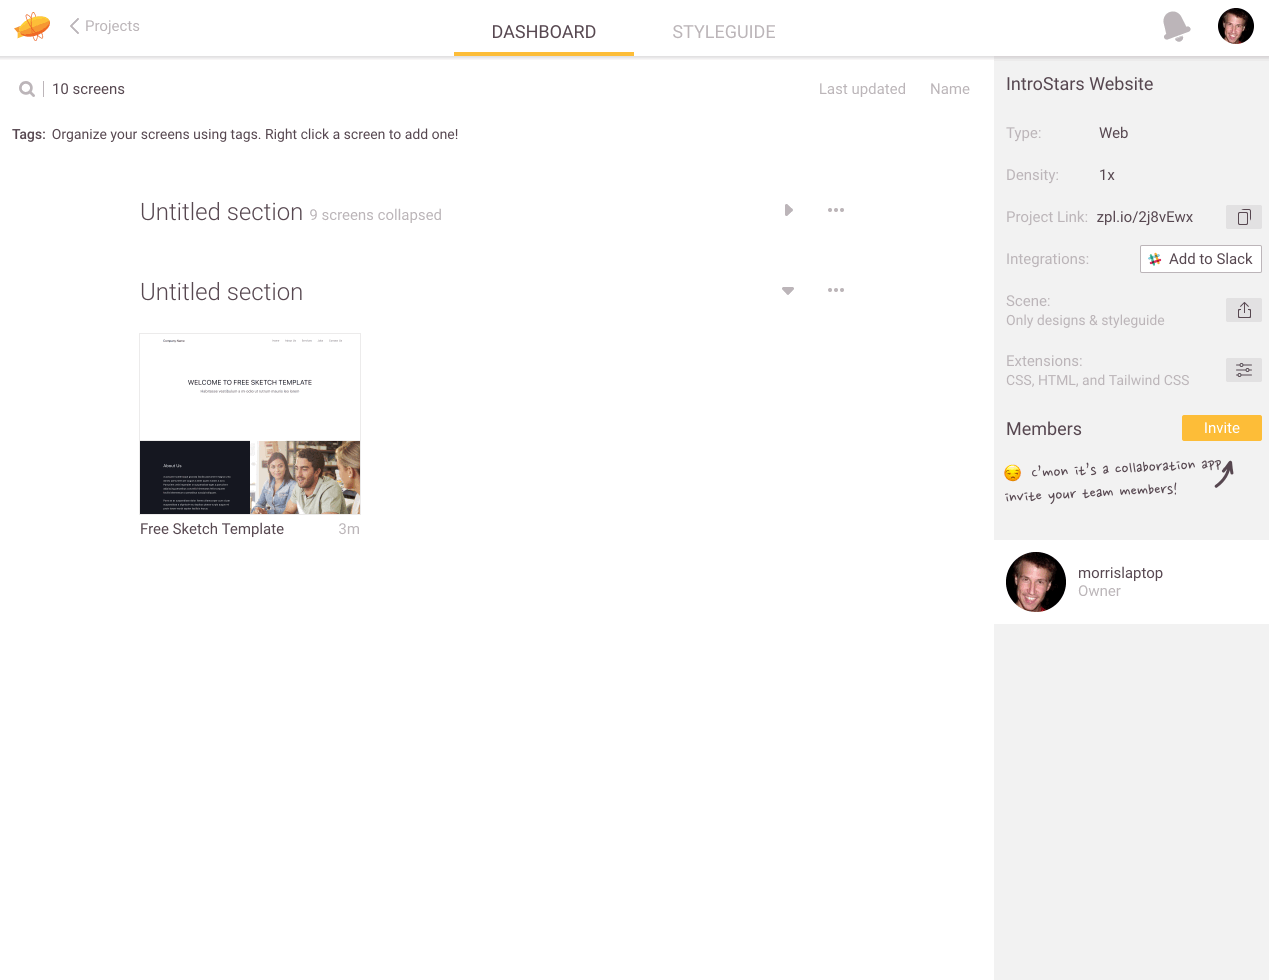This screenshot has height=980, width=1269.
Task: Click the 10 screens search field
Action: [x=88, y=89]
